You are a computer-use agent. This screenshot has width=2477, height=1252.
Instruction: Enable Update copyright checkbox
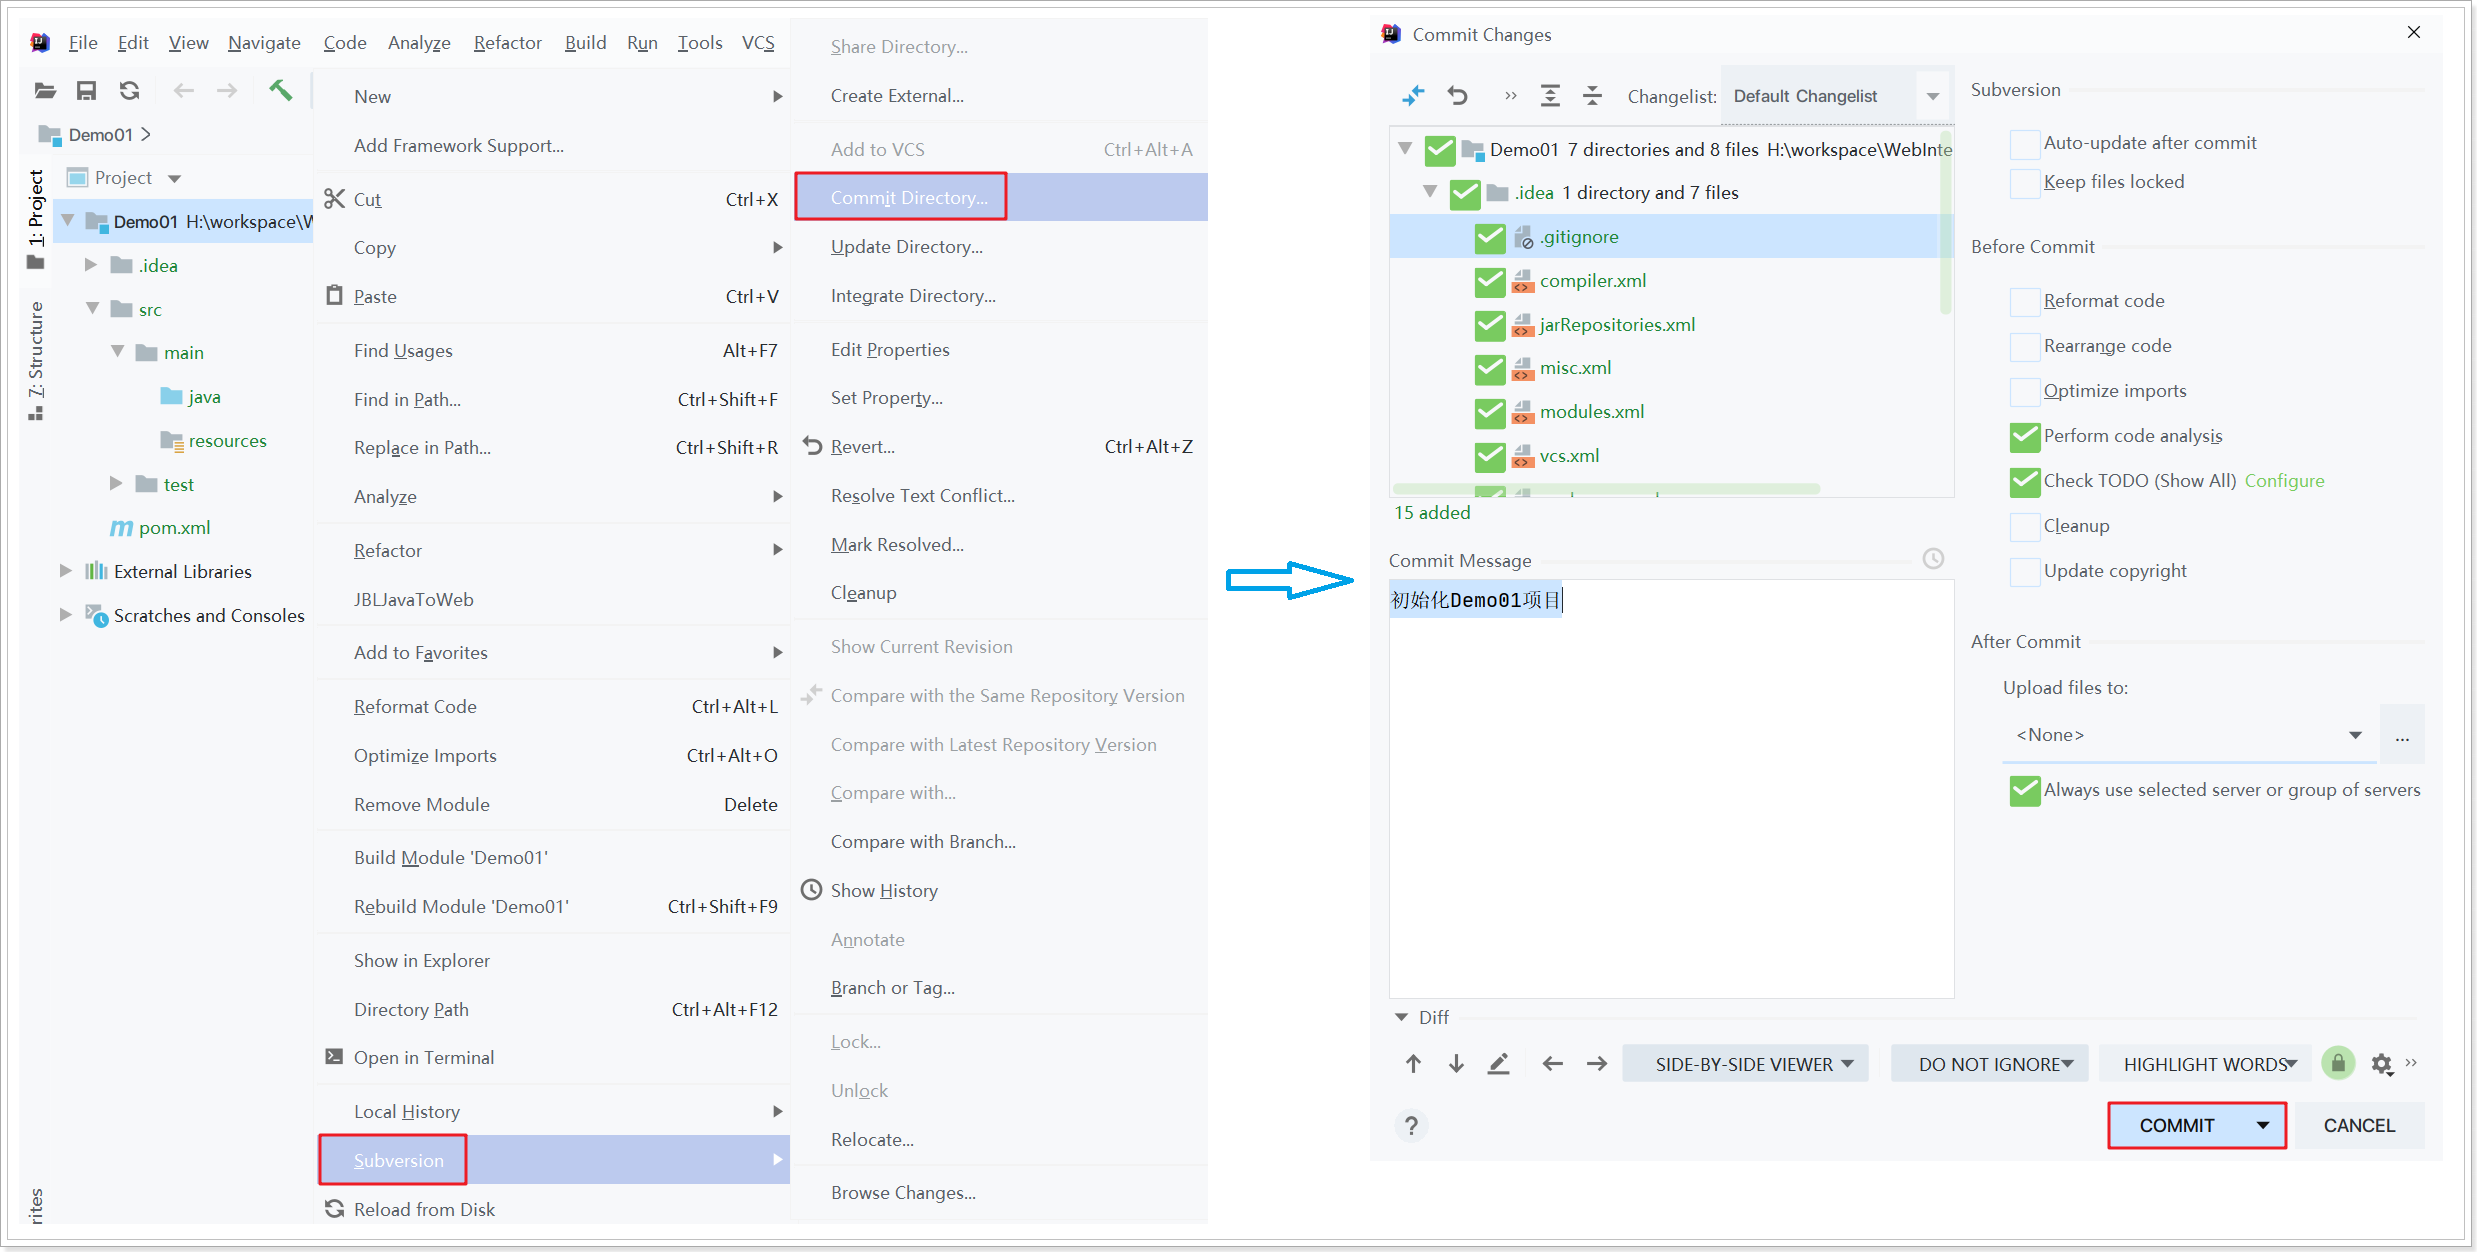[x=2025, y=571]
